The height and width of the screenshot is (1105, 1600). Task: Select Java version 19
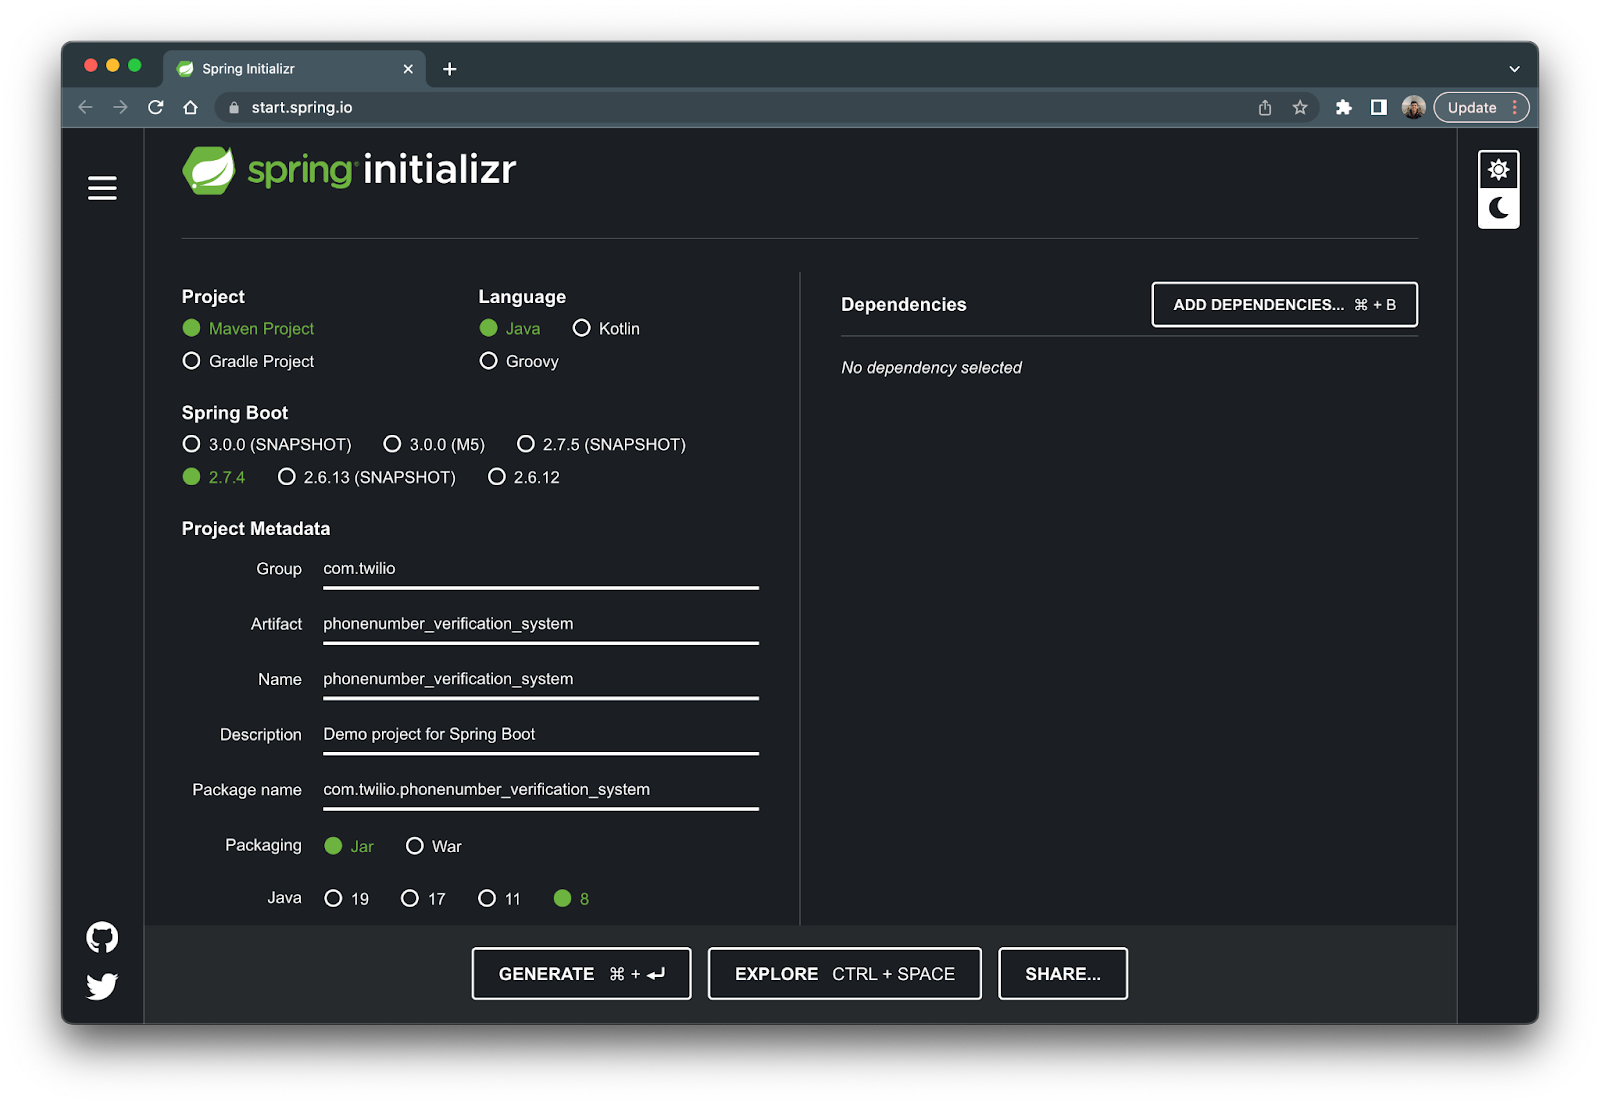click(x=347, y=899)
